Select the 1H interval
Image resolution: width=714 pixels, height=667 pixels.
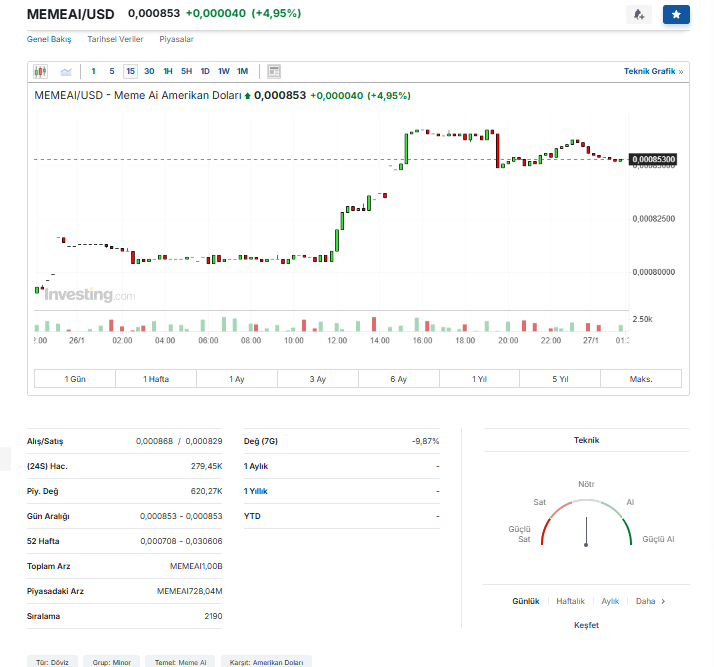pos(168,71)
